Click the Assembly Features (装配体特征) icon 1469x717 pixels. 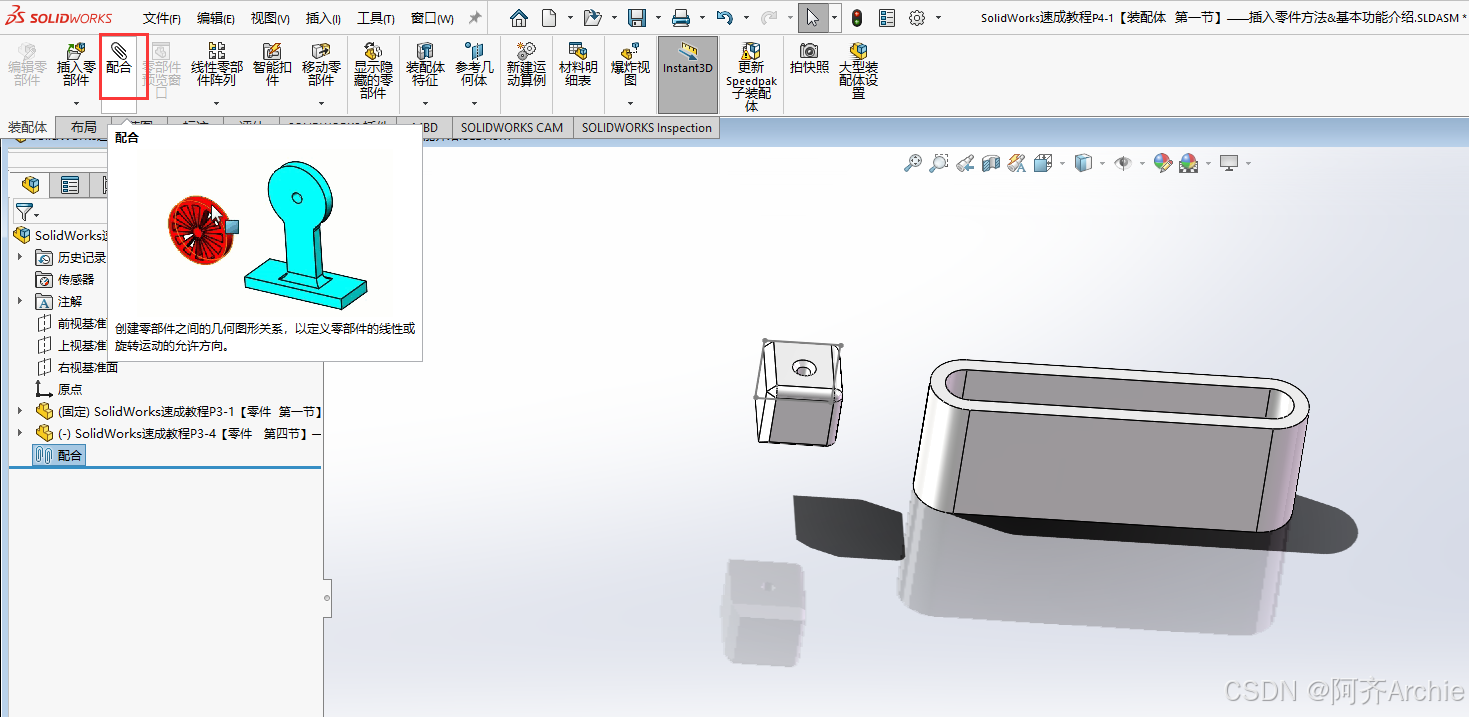coord(425,51)
